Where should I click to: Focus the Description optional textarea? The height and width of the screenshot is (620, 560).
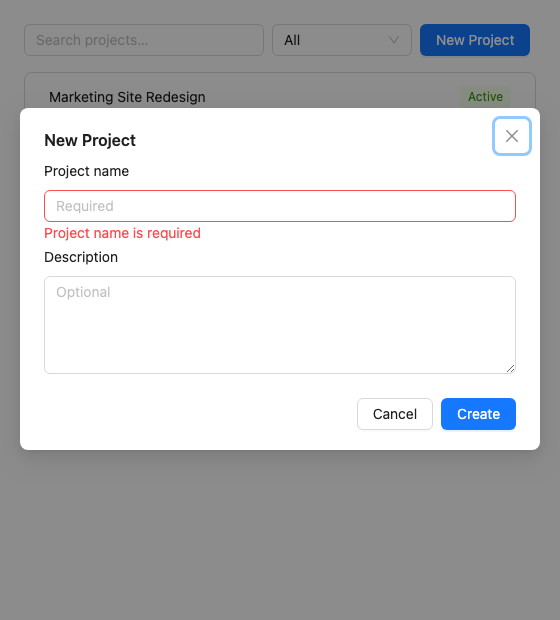point(280,325)
